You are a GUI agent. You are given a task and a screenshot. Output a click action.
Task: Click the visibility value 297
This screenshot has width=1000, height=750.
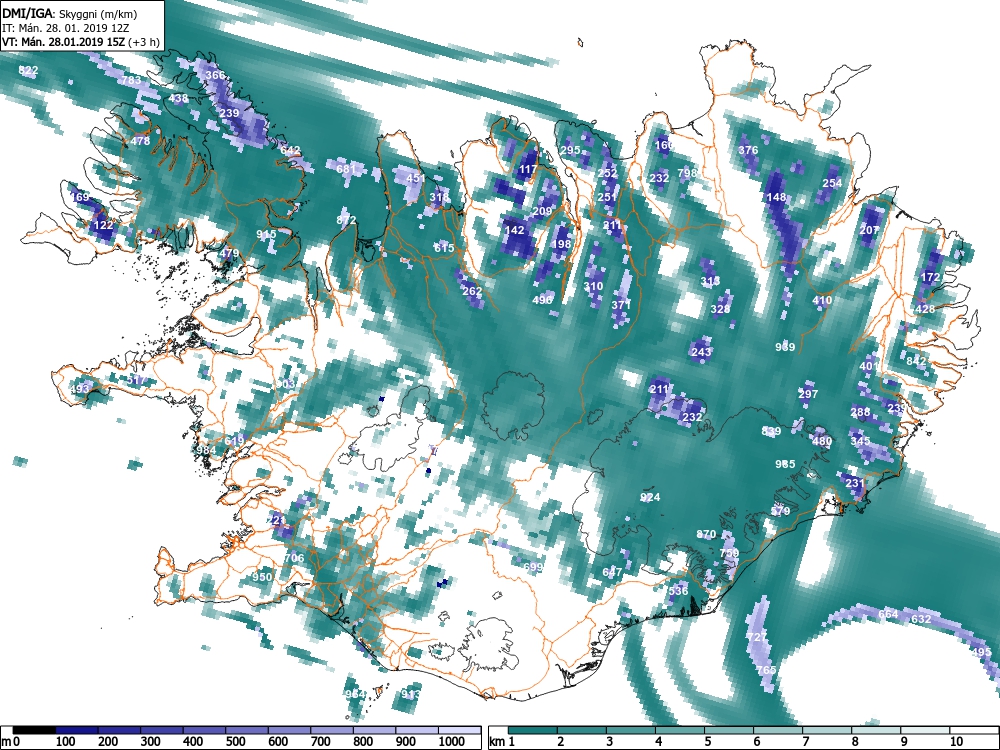808,394
